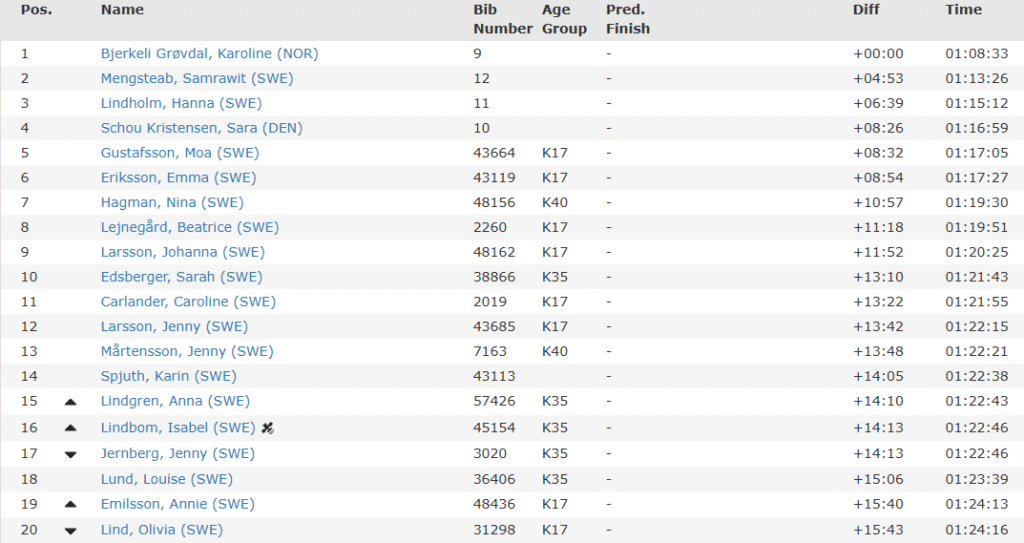Click the Diff column header

coord(866,10)
